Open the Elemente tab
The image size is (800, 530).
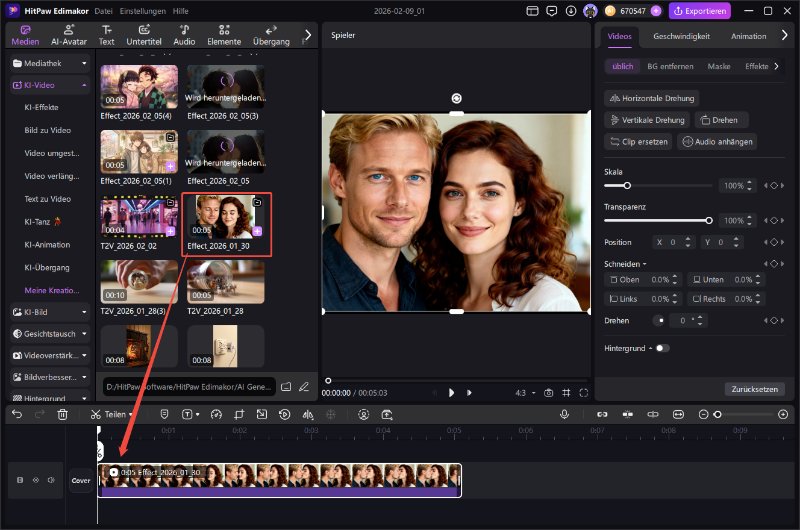pyautogui.click(x=224, y=35)
